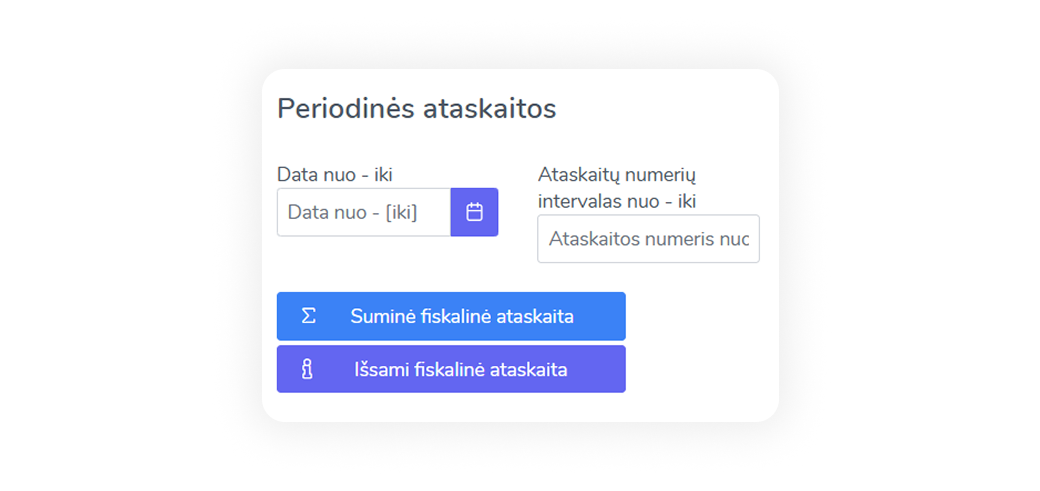The image size is (1040, 491).
Task: Click the report number range placeholder text
Action: tap(648, 240)
